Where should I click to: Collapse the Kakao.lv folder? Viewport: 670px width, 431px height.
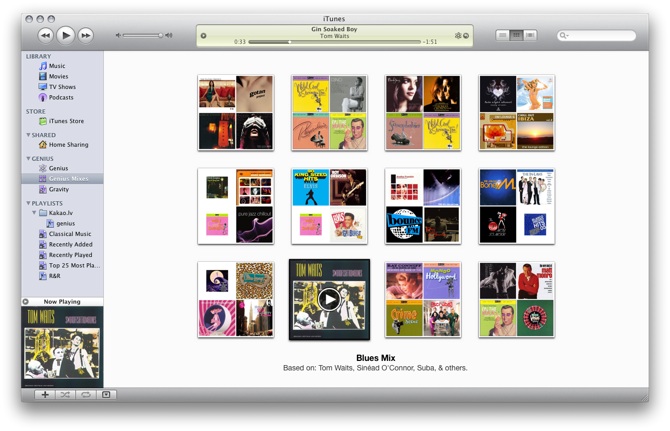click(34, 213)
